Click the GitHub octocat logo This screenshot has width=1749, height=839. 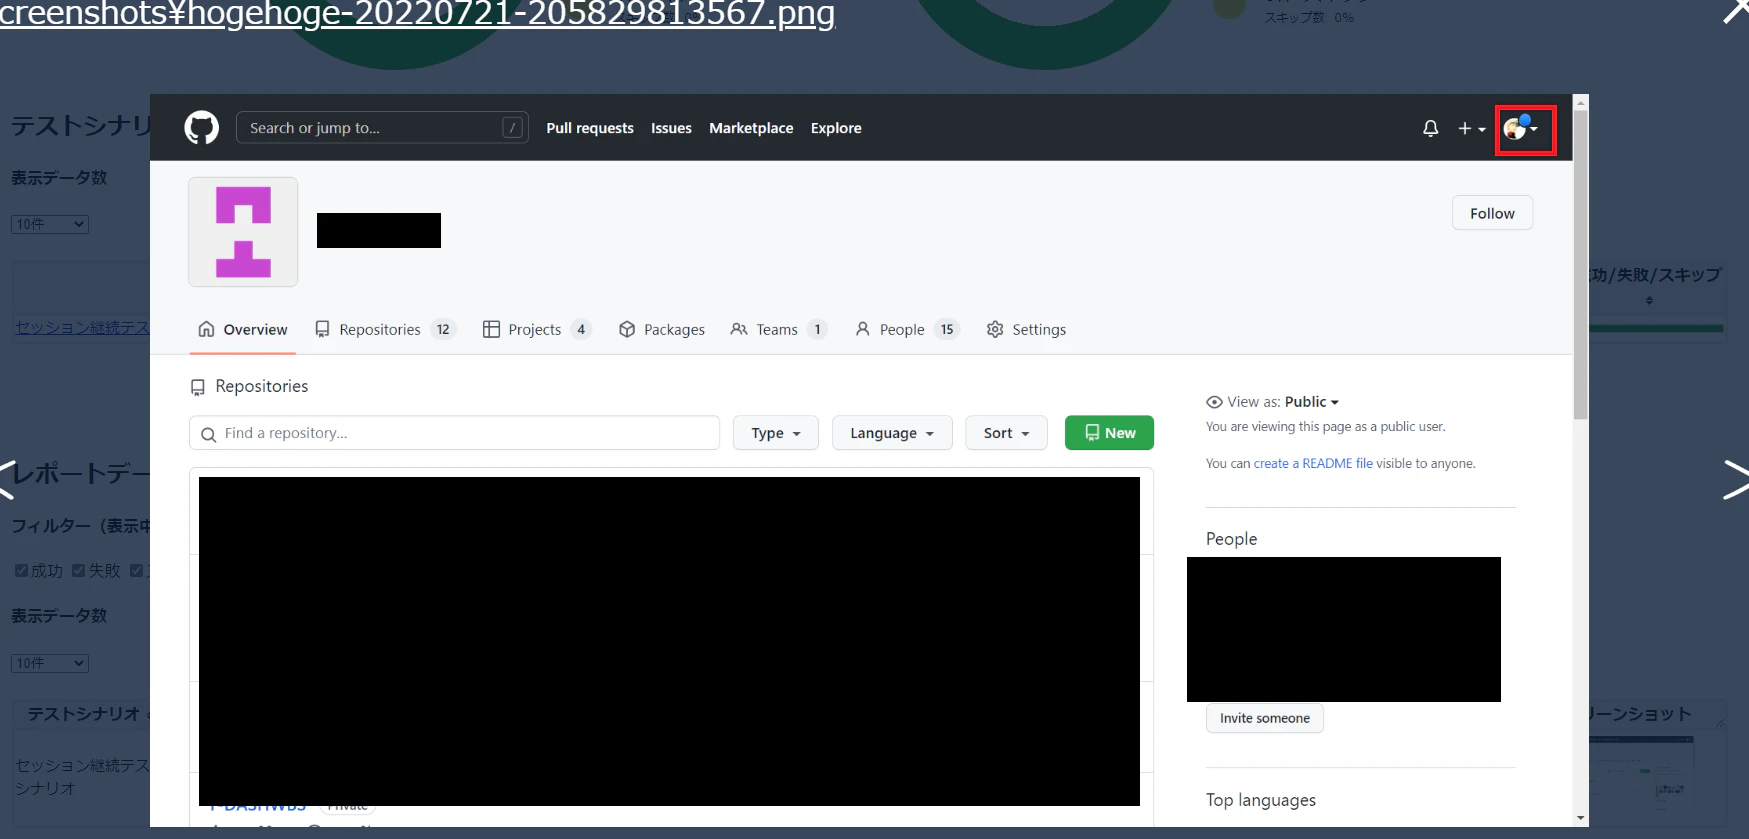click(x=201, y=128)
